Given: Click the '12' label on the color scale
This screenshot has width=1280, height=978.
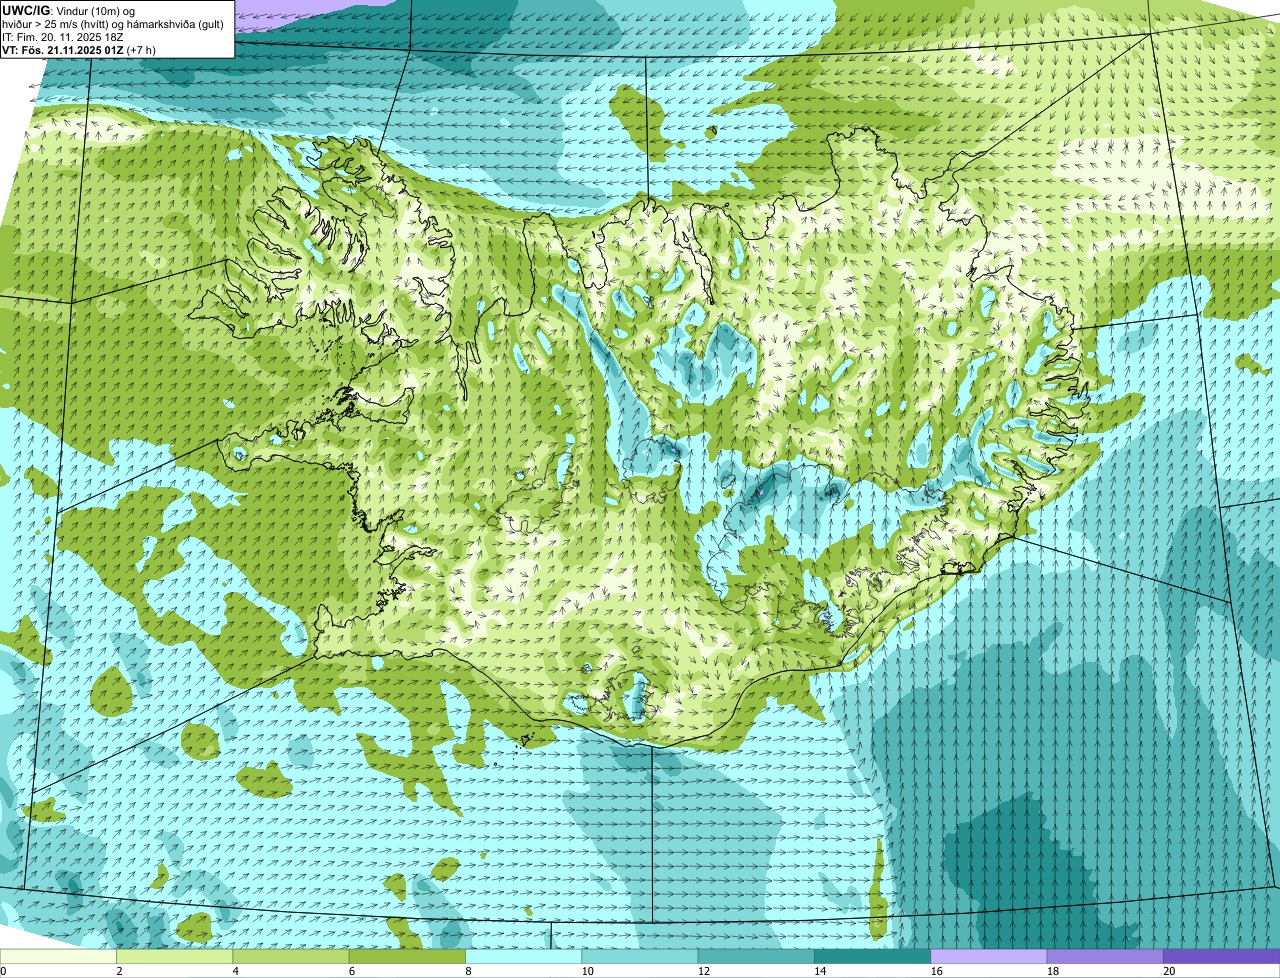Looking at the screenshot, I should point(702,971).
